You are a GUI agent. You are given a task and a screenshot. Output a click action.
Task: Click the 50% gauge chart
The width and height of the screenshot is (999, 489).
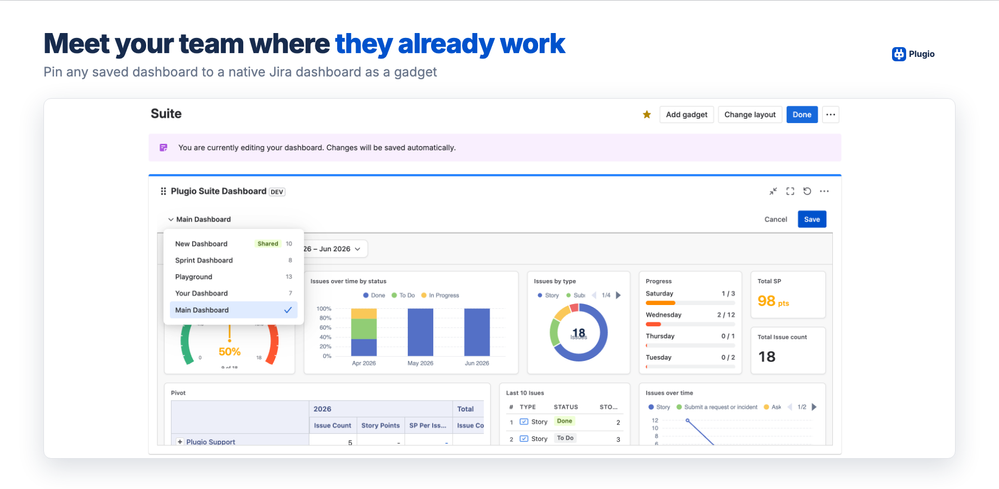click(229, 346)
